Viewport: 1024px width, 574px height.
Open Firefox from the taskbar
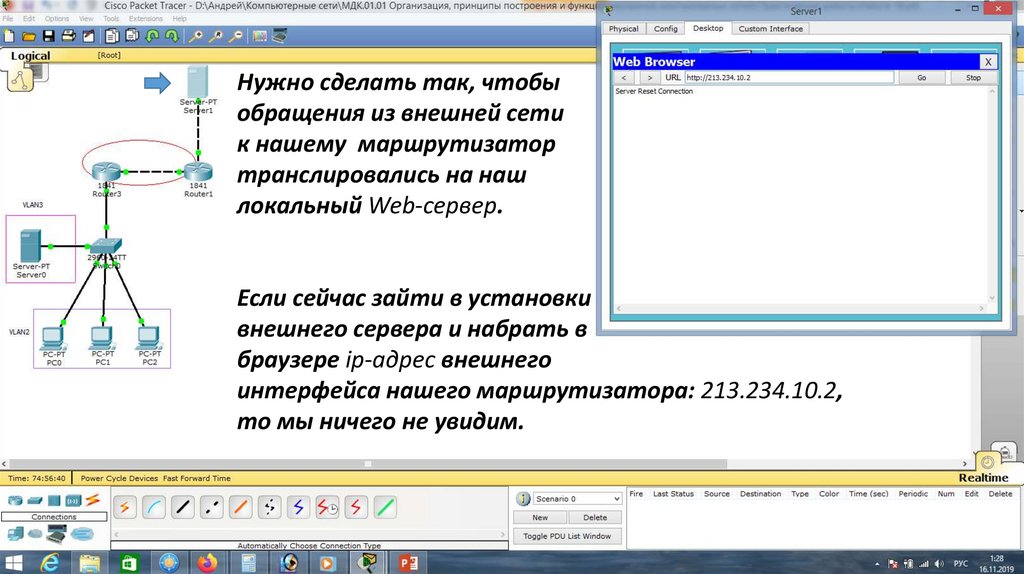[x=208, y=562]
